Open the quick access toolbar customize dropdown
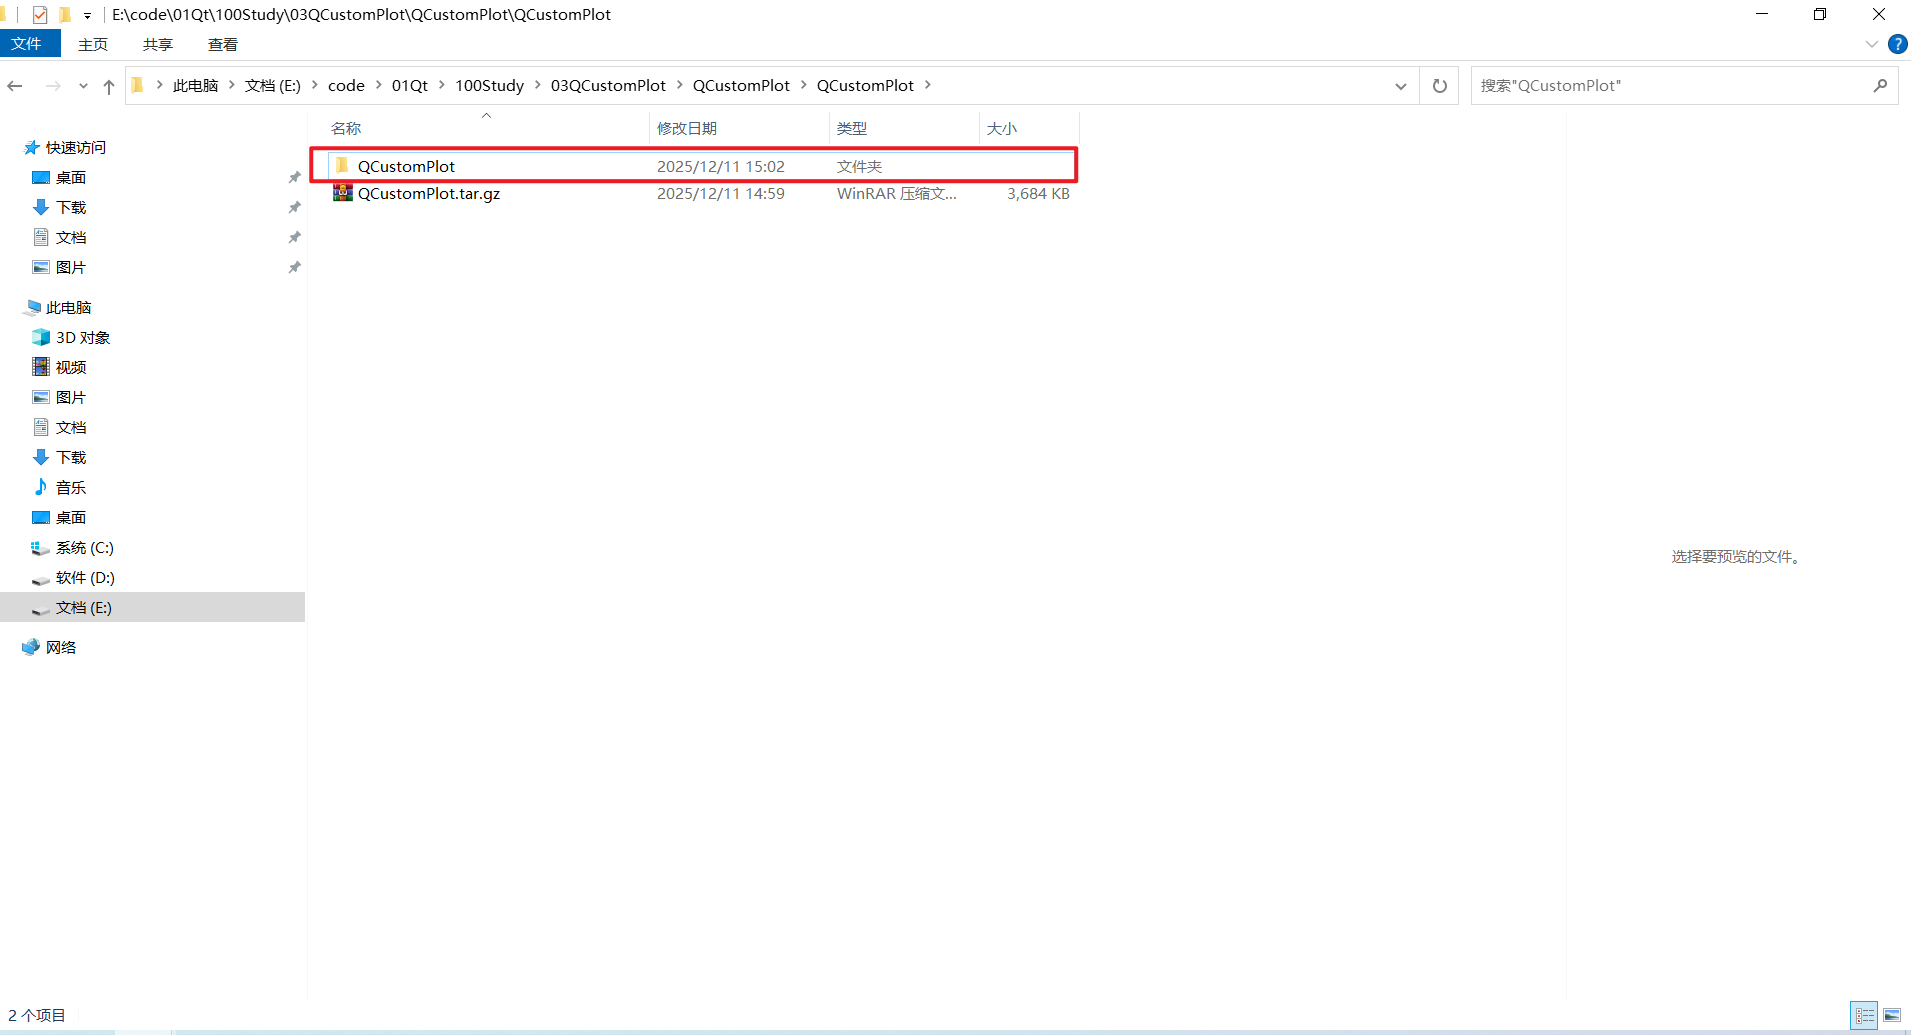The height and width of the screenshot is (1035, 1911). click(x=87, y=15)
